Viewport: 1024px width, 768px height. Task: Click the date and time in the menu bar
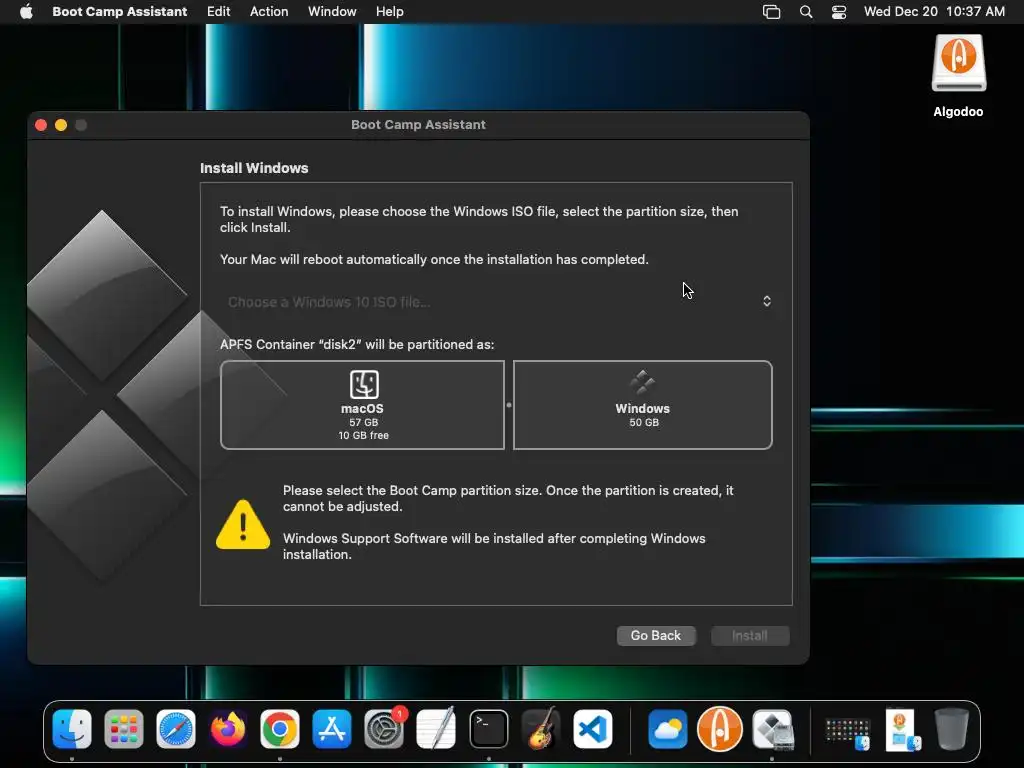click(934, 11)
